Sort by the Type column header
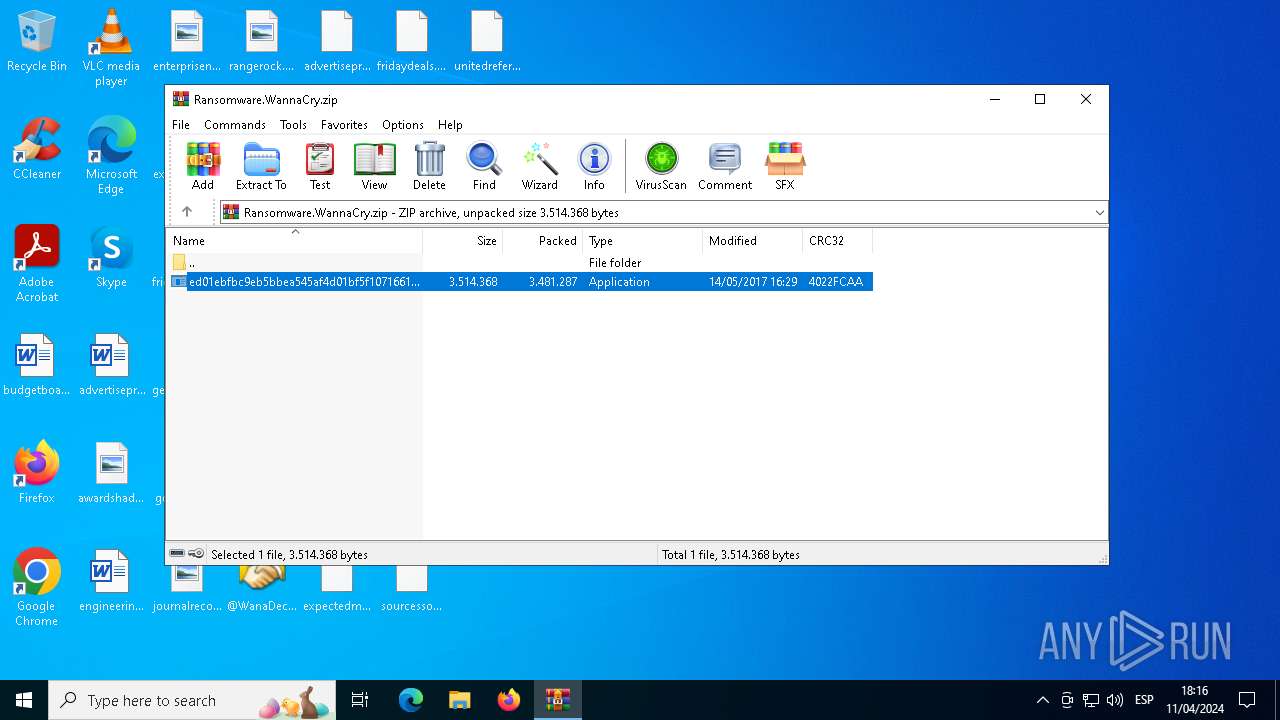This screenshot has height=720, width=1280. (643, 241)
